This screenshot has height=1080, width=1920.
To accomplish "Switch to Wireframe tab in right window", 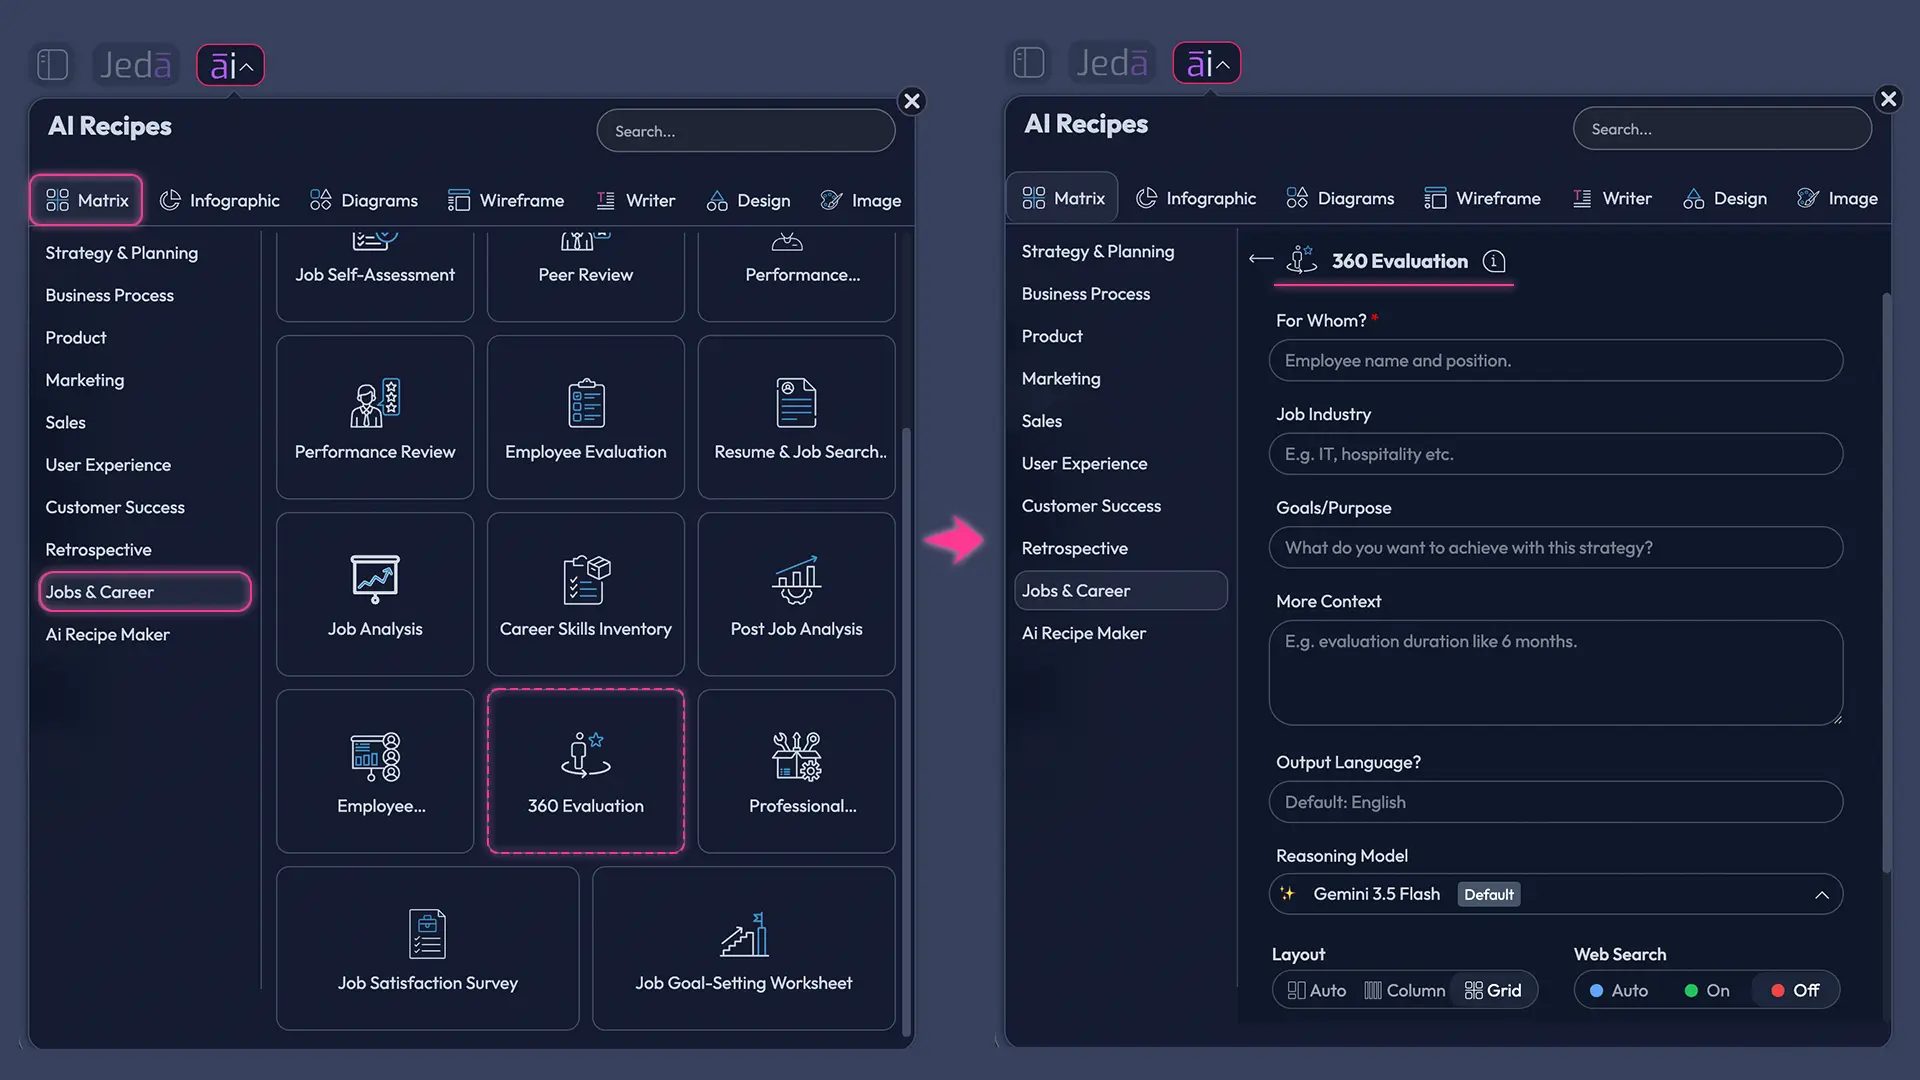I will click(1483, 198).
